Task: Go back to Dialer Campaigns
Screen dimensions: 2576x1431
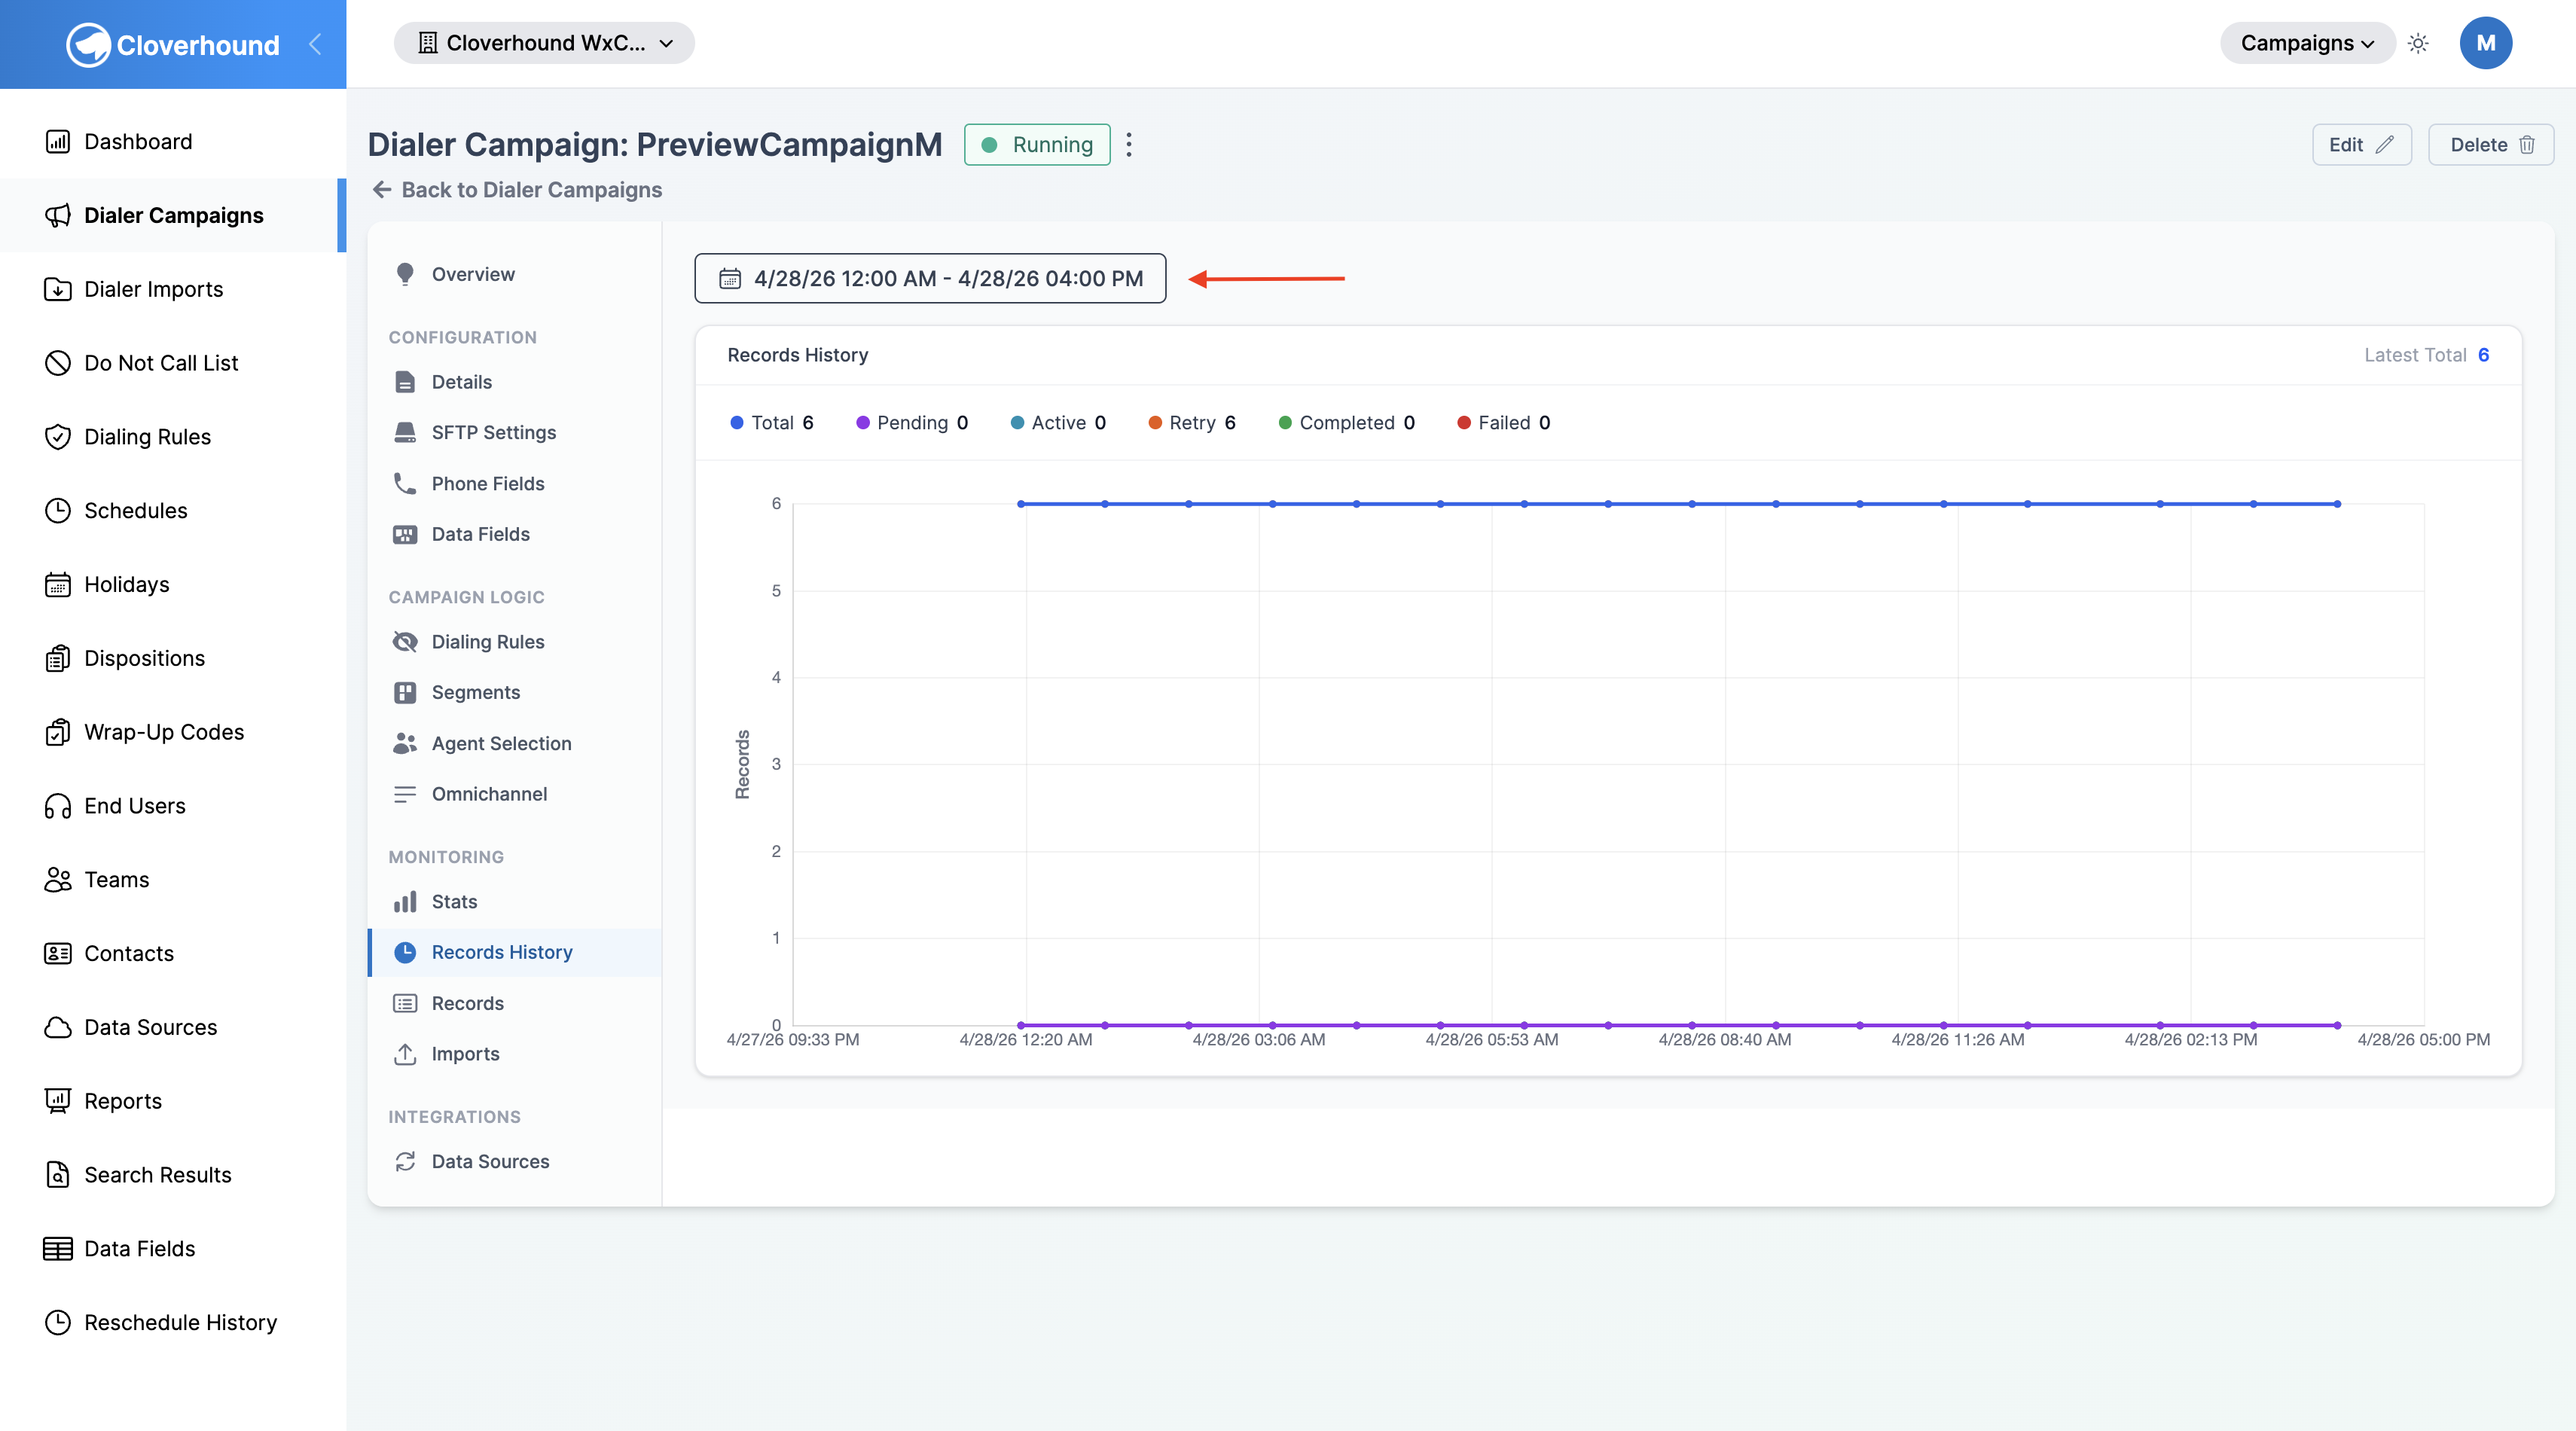Action: point(517,190)
